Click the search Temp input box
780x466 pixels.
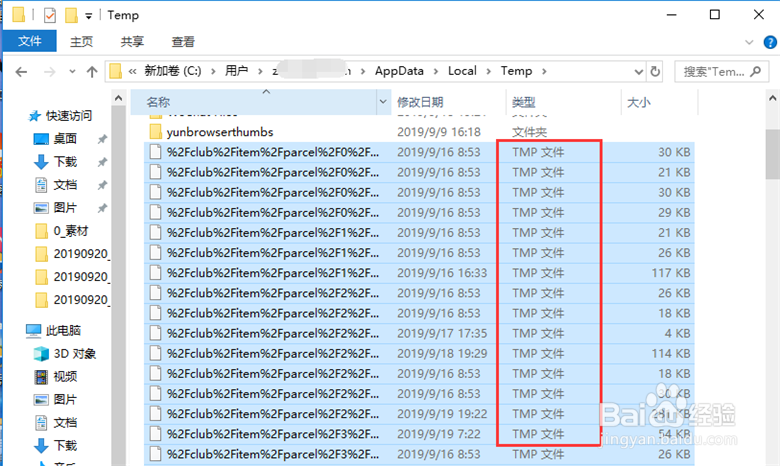click(721, 72)
